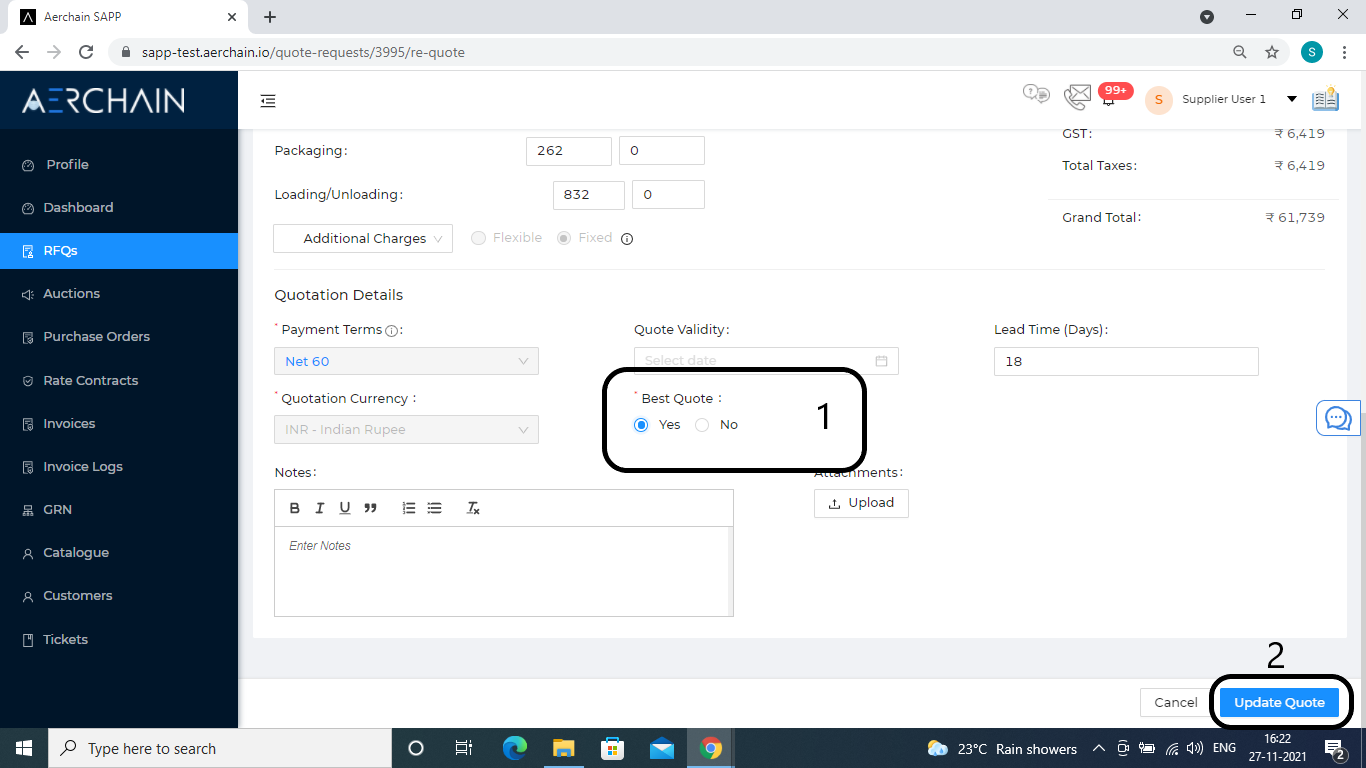Image resolution: width=1366 pixels, height=768 pixels.
Task: Select No for Best Quote
Action: click(x=702, y=425)
